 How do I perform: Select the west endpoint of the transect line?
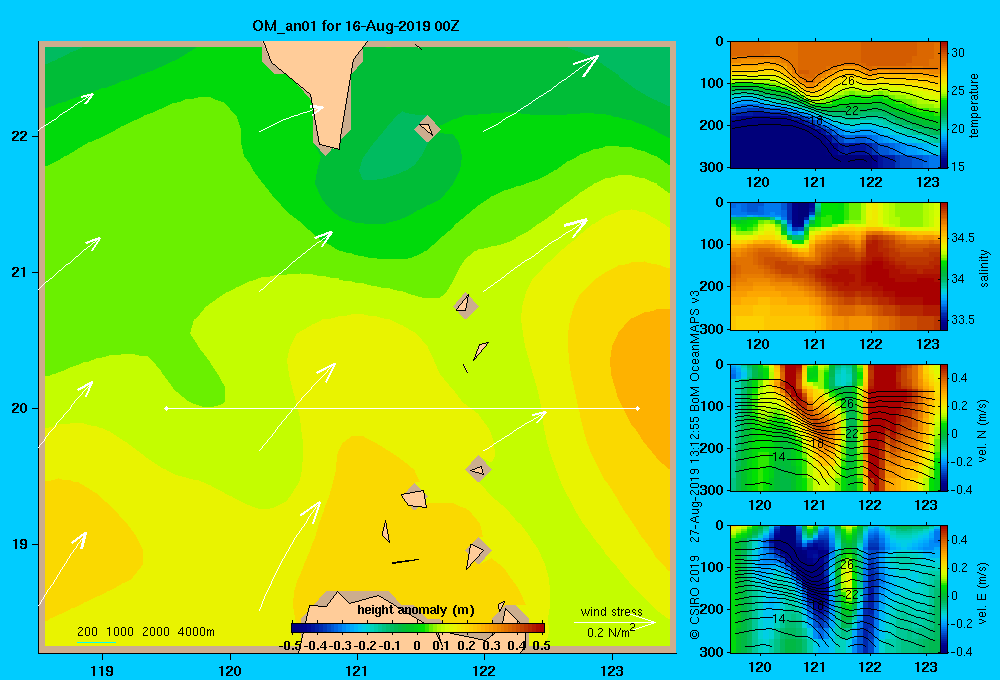point(166,408)
